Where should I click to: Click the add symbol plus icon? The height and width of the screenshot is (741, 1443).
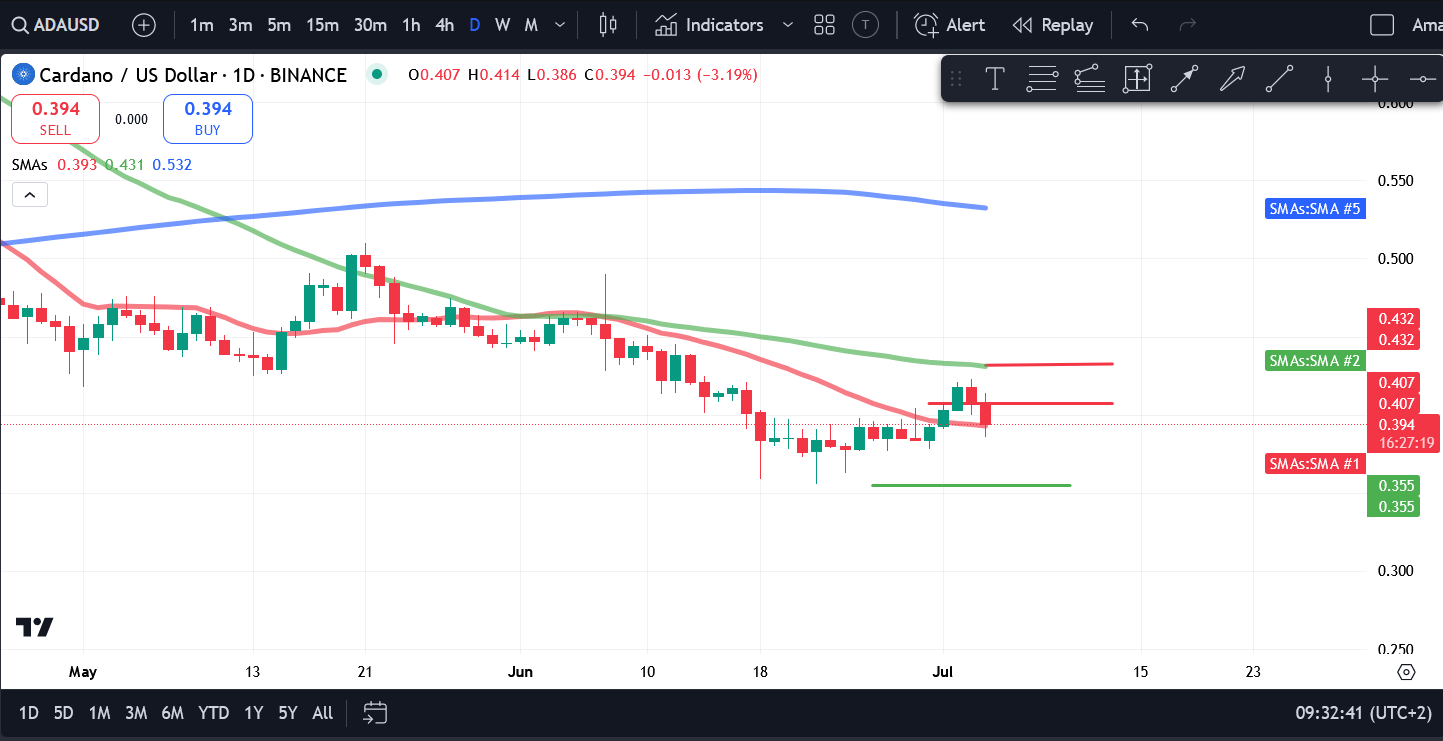tap(144, 25)
